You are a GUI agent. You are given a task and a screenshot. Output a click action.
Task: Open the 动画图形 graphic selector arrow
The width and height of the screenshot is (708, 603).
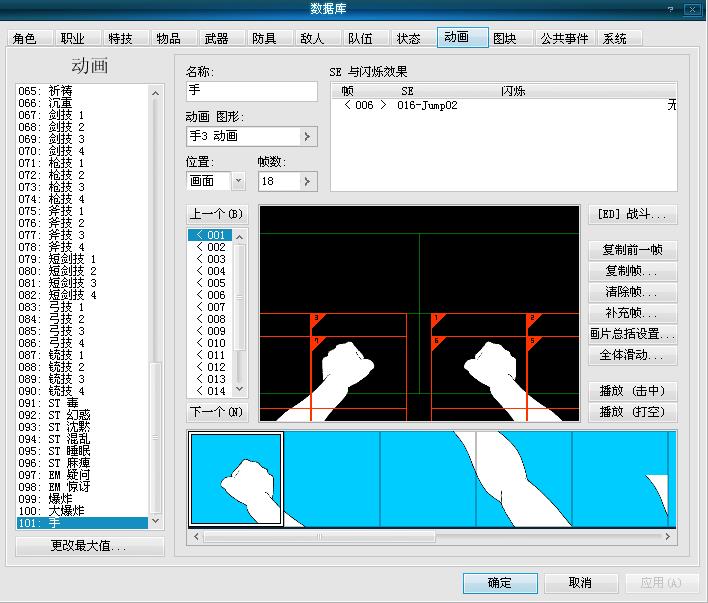(x=307, y=136)
